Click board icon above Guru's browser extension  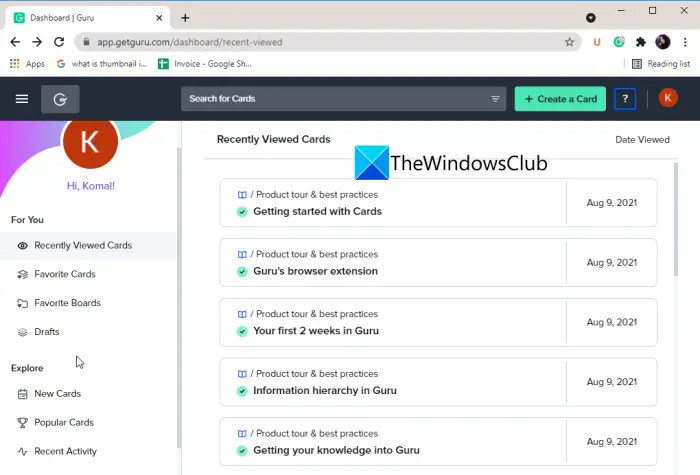tap(242, 254)
